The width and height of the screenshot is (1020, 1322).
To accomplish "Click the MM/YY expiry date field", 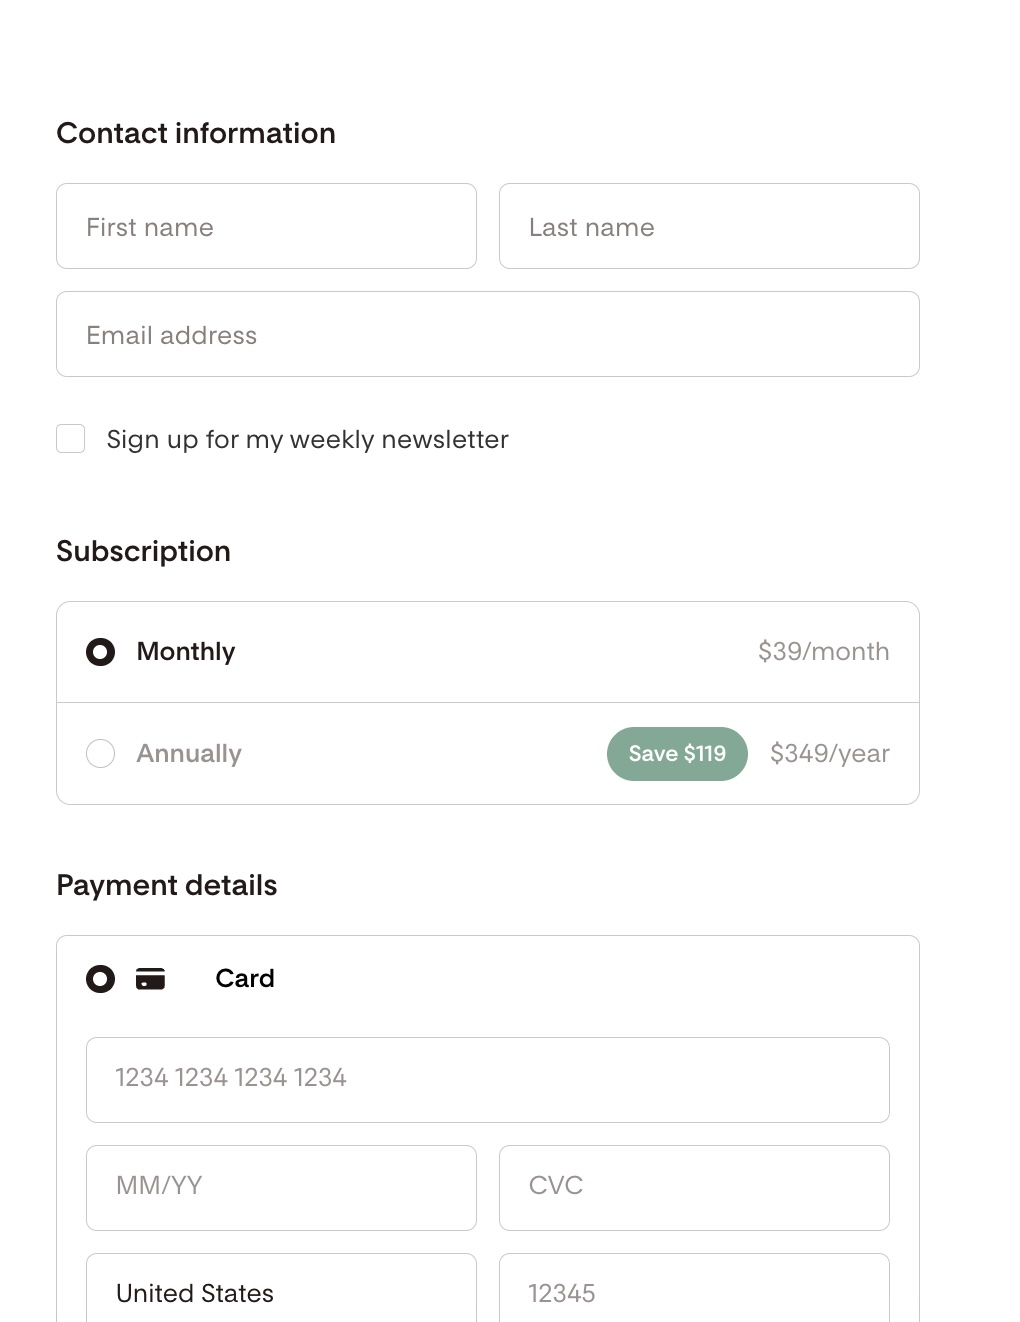I will point(281,1188).
